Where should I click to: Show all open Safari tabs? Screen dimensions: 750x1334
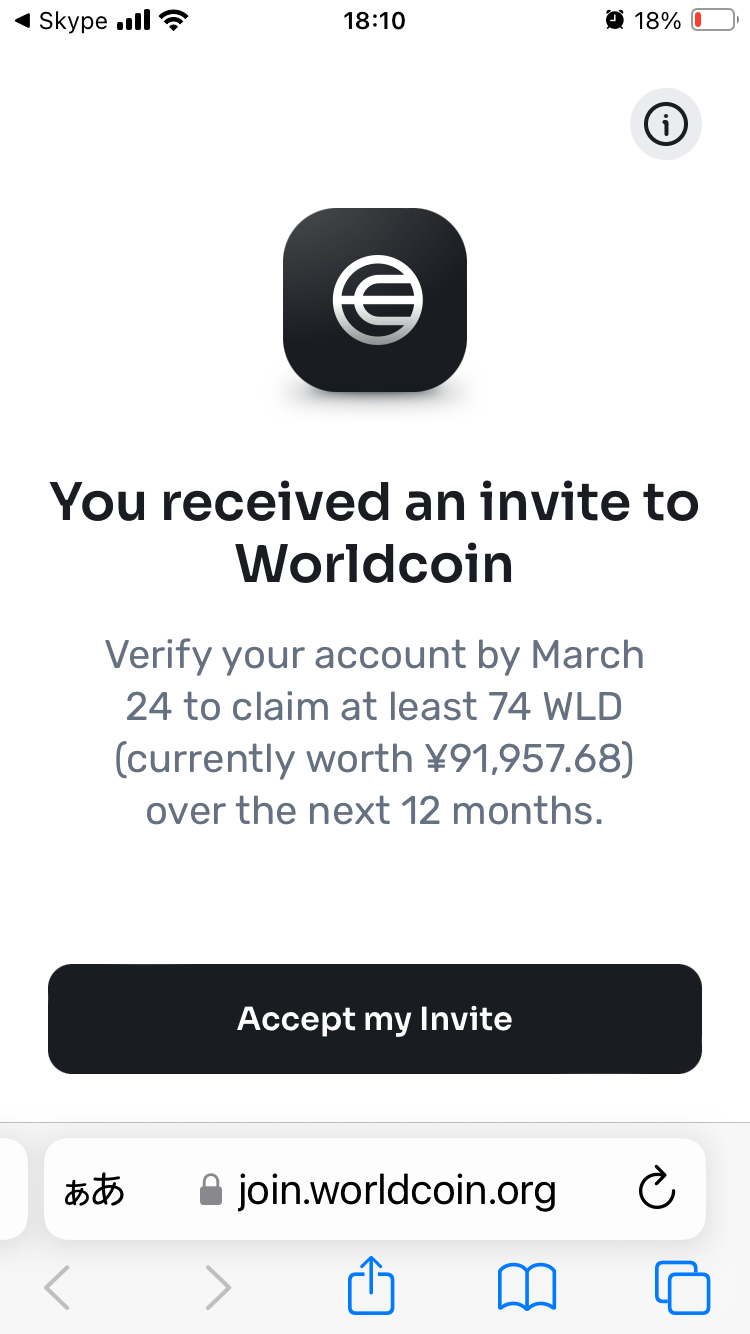682,1287
